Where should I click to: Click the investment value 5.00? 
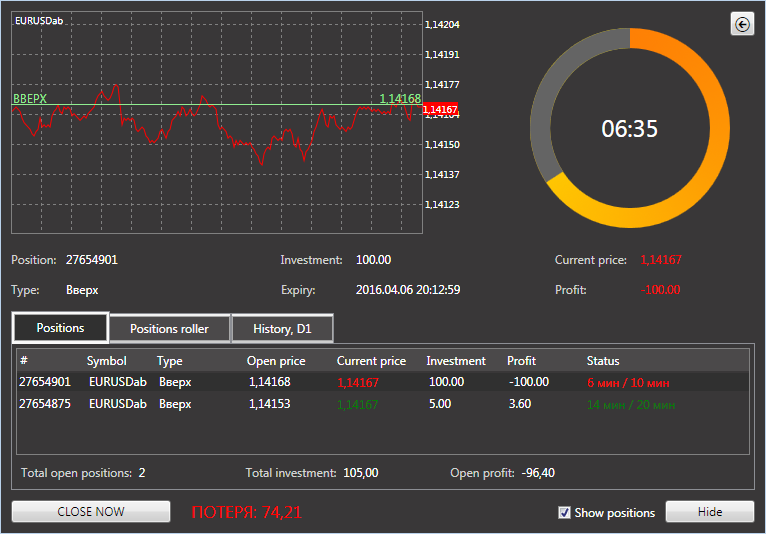click(440, 404)
